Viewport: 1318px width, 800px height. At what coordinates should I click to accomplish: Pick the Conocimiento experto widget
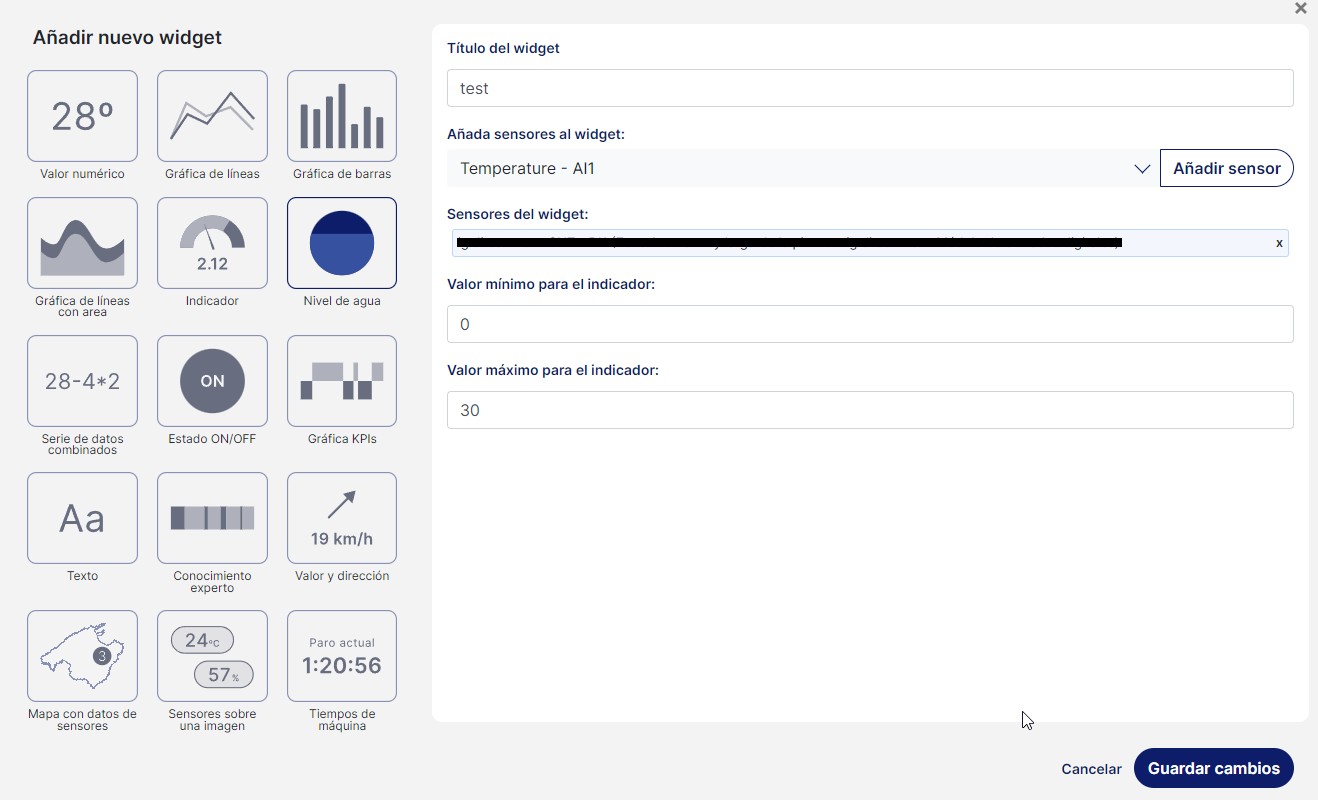pos(212,518)
